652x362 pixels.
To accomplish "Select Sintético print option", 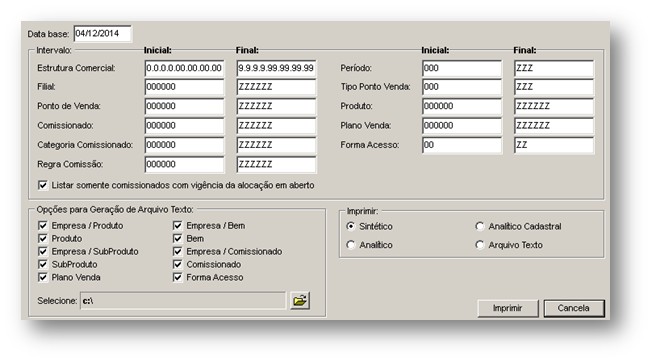I will pos(351,226).
